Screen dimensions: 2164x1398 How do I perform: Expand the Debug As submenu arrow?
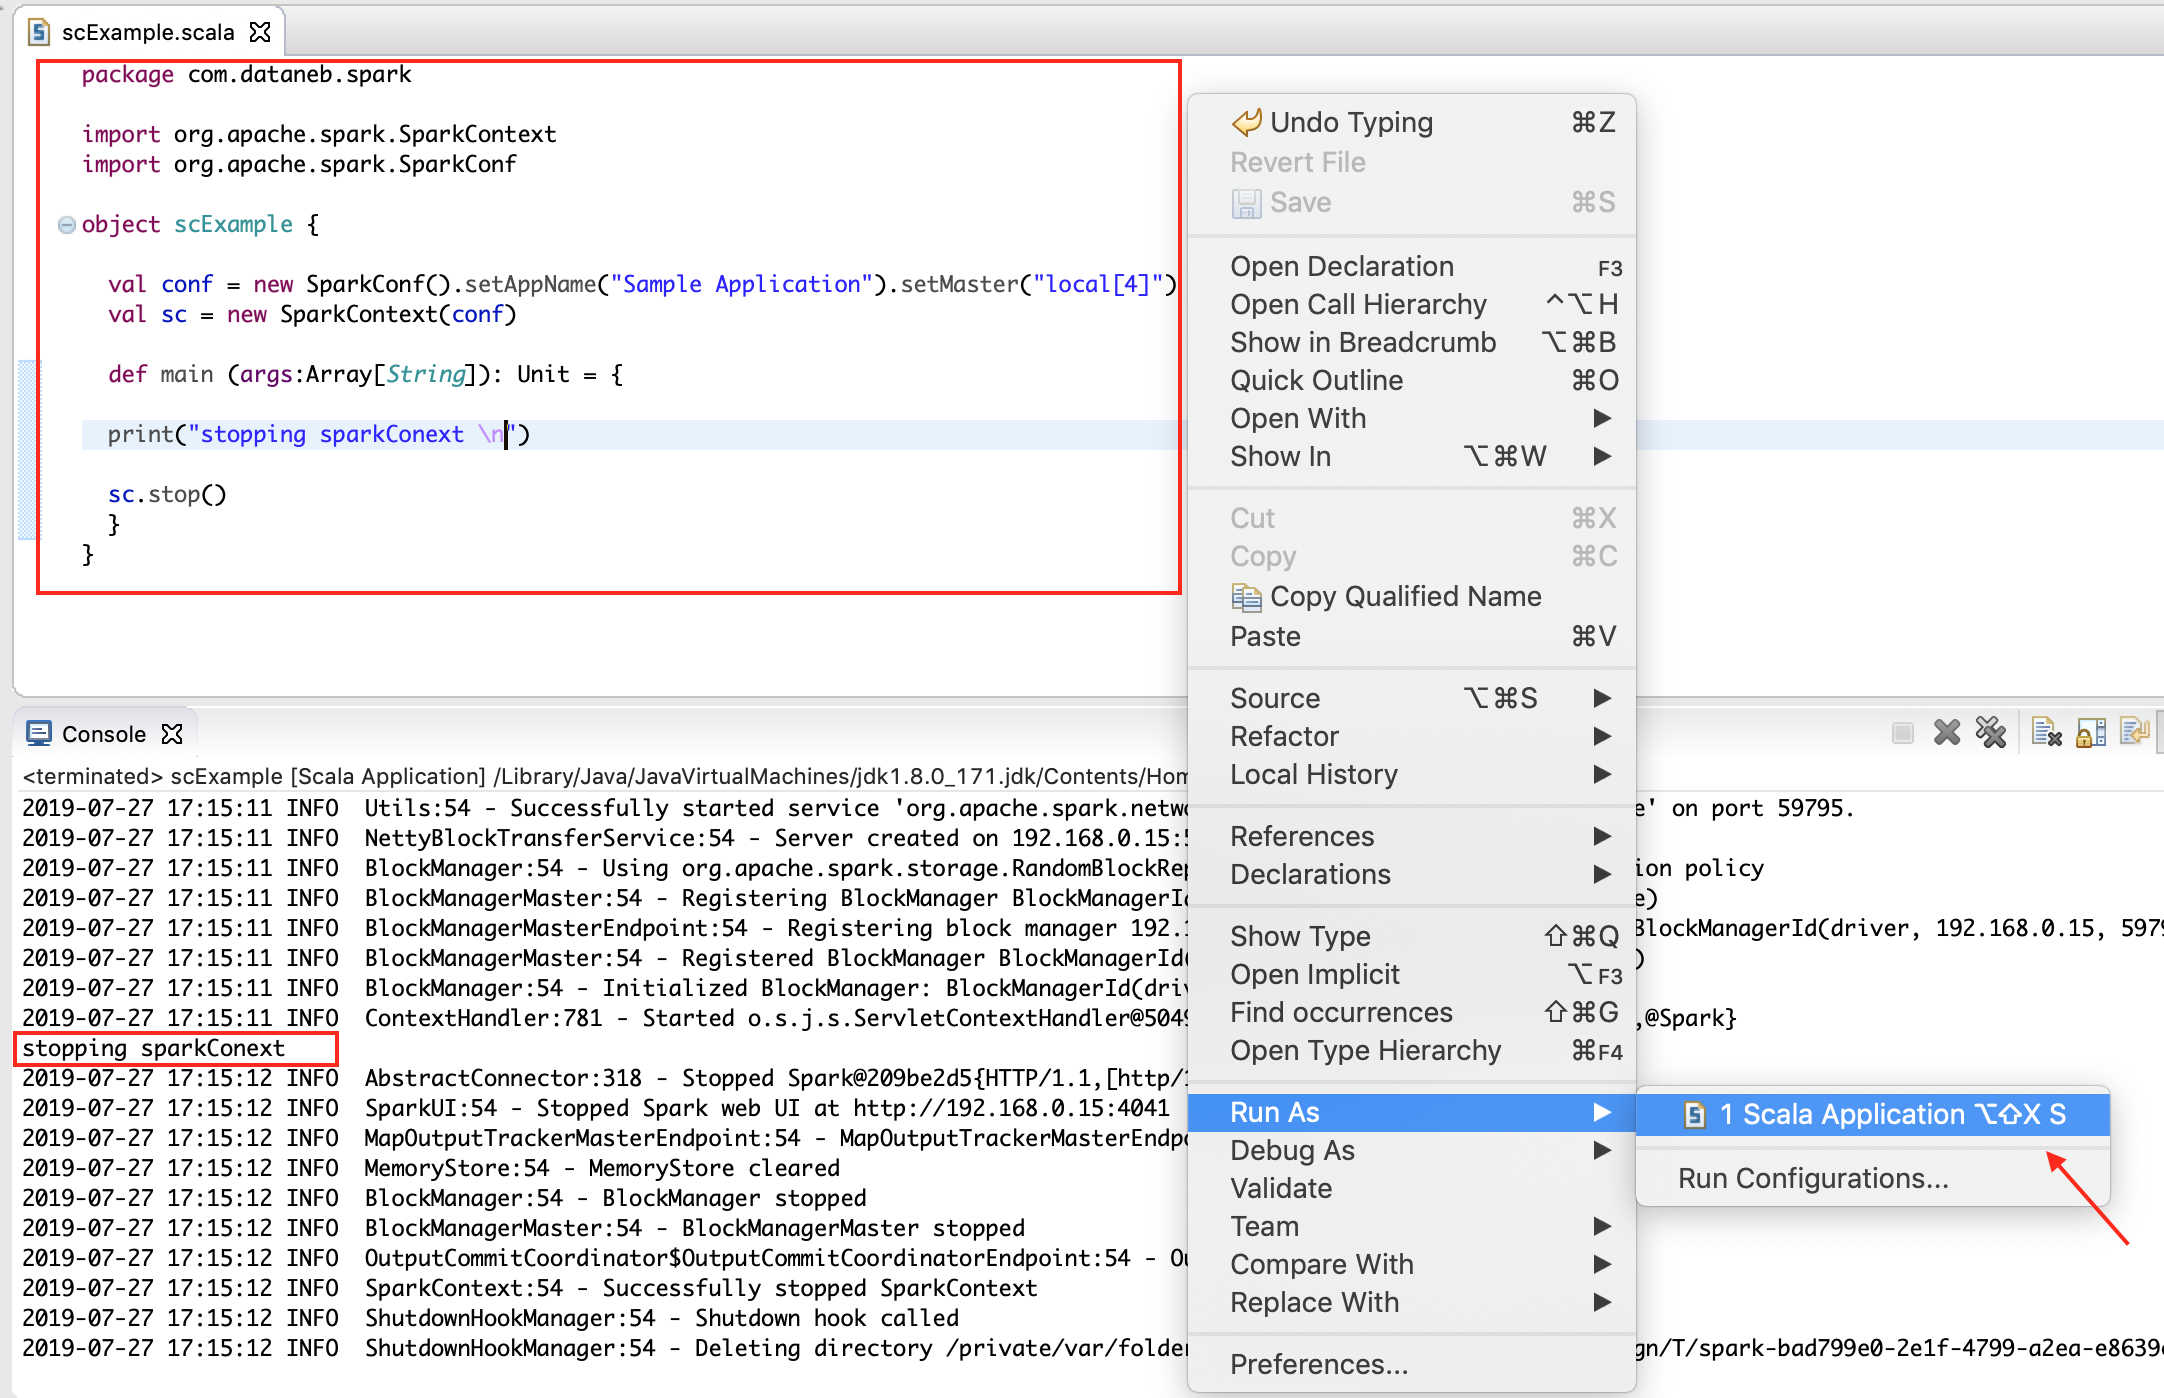[1602, 1150]
